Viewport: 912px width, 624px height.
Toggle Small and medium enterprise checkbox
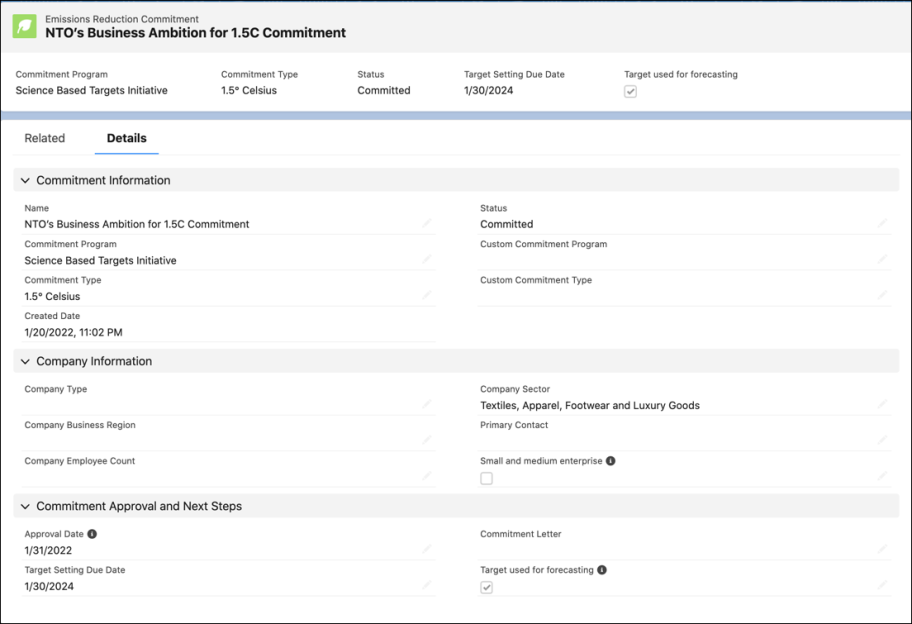487,478
